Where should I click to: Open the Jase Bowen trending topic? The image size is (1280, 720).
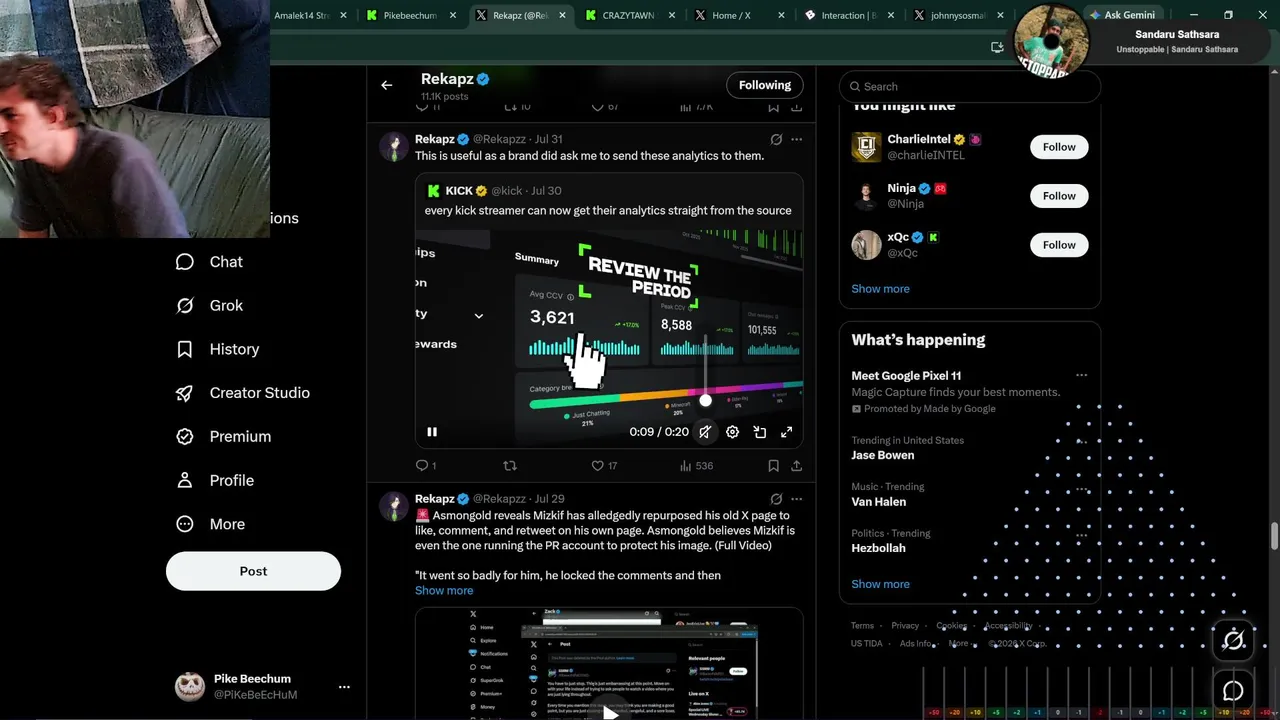[x=883, y=455]
